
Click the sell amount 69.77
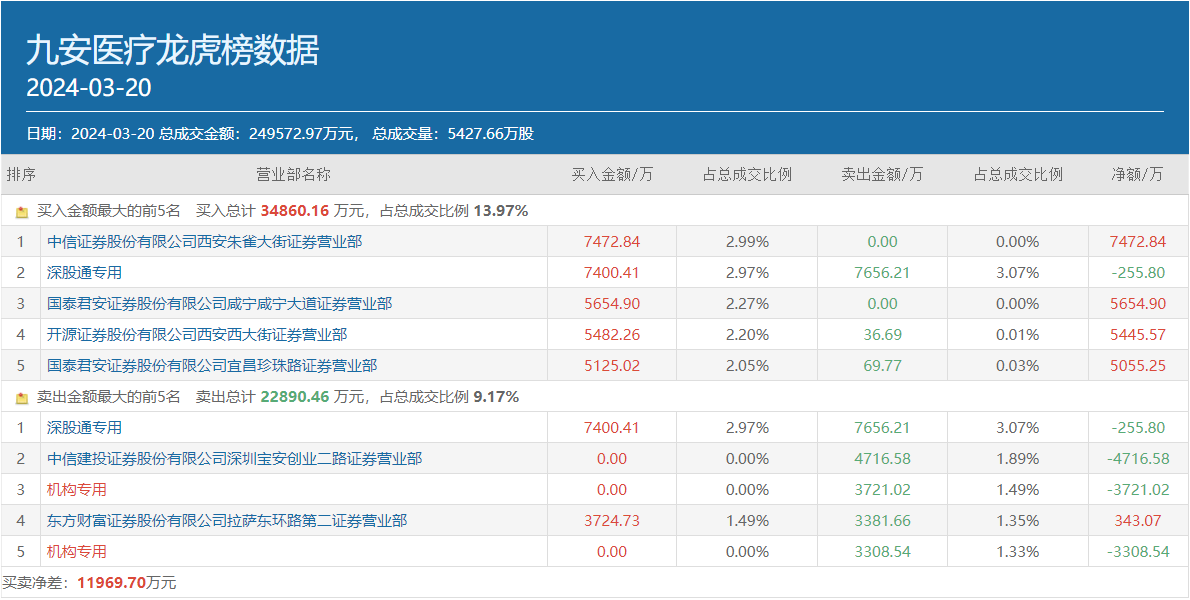(882, 366)
